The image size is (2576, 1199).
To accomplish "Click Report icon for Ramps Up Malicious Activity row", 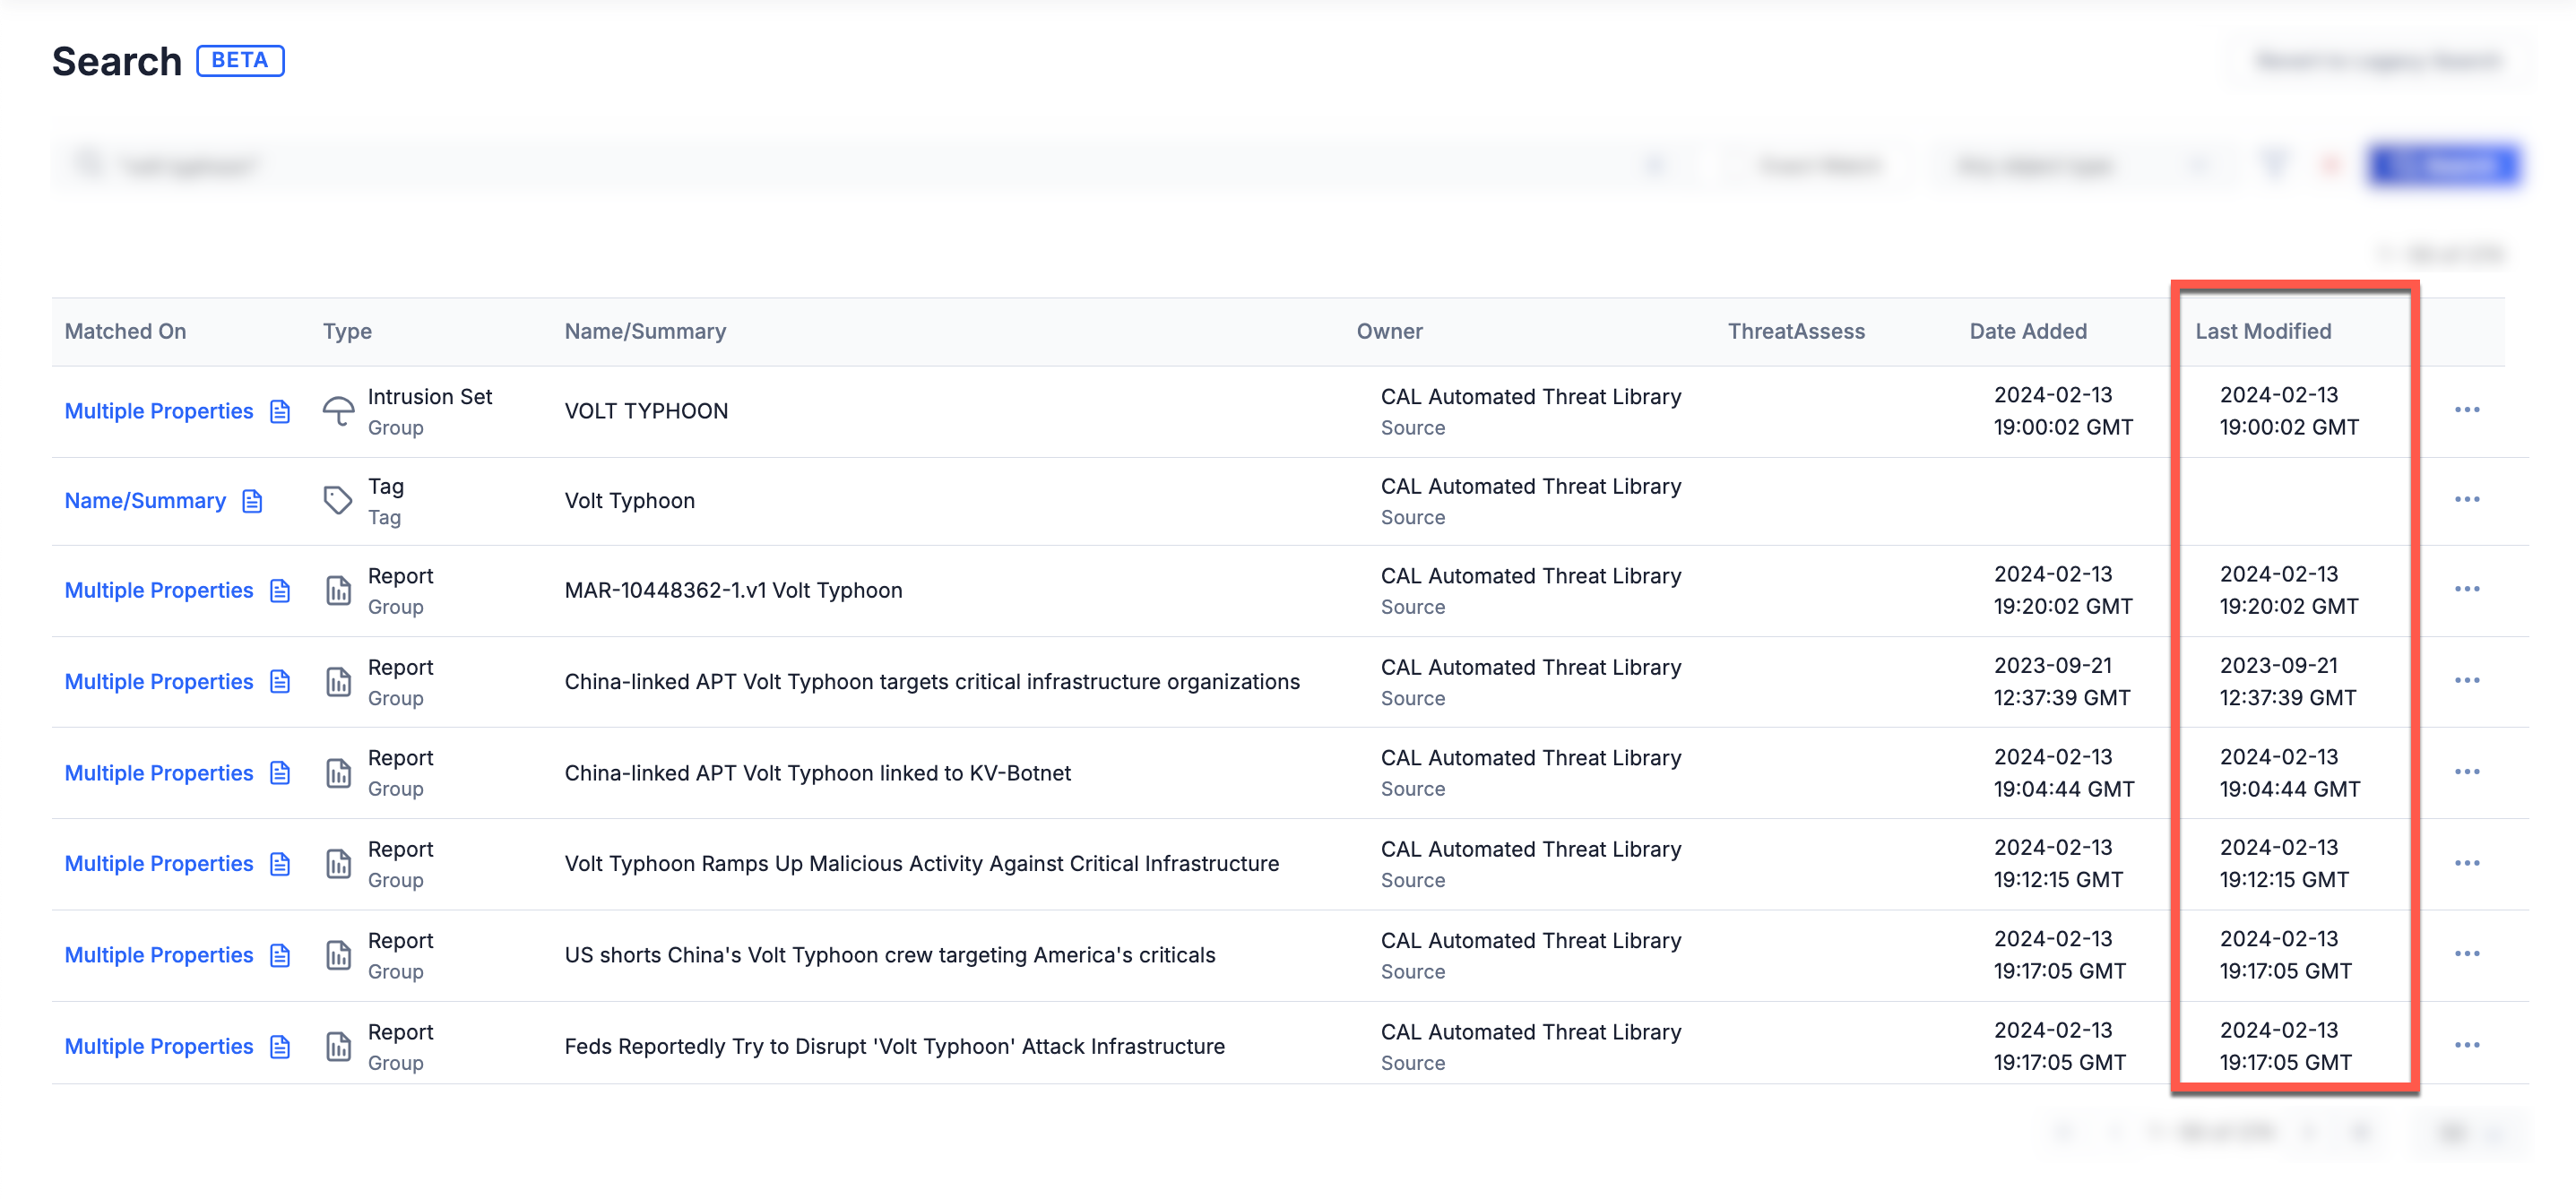I will coord(339,864).
